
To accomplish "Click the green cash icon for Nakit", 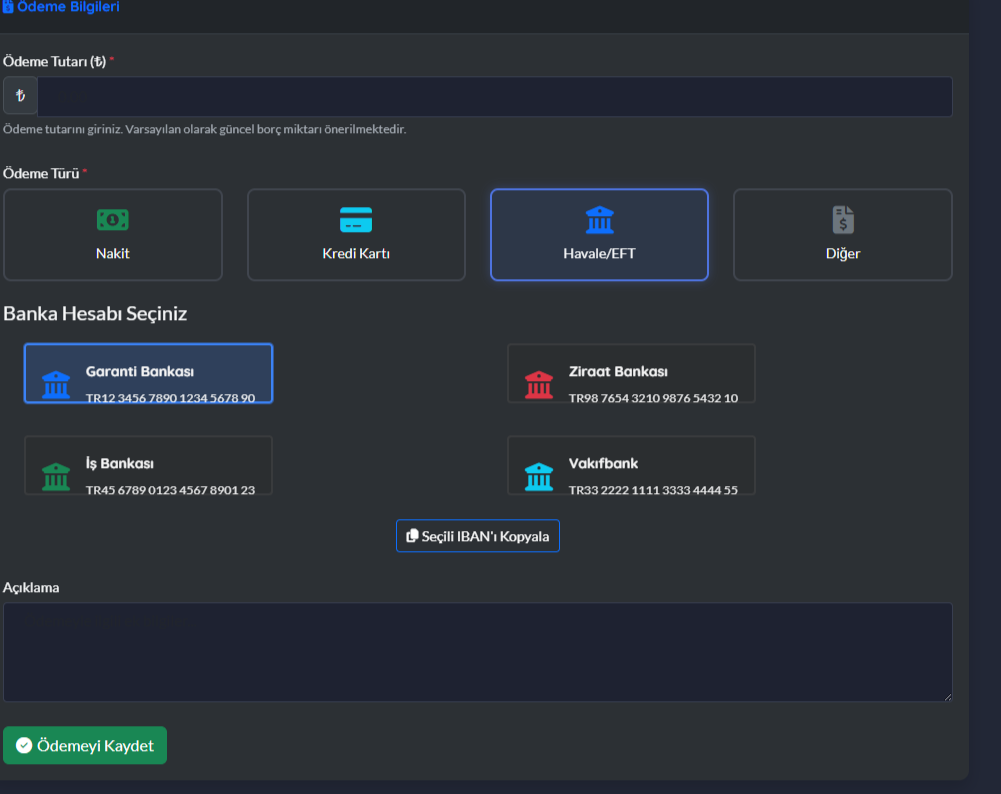I will pos(113,219).
